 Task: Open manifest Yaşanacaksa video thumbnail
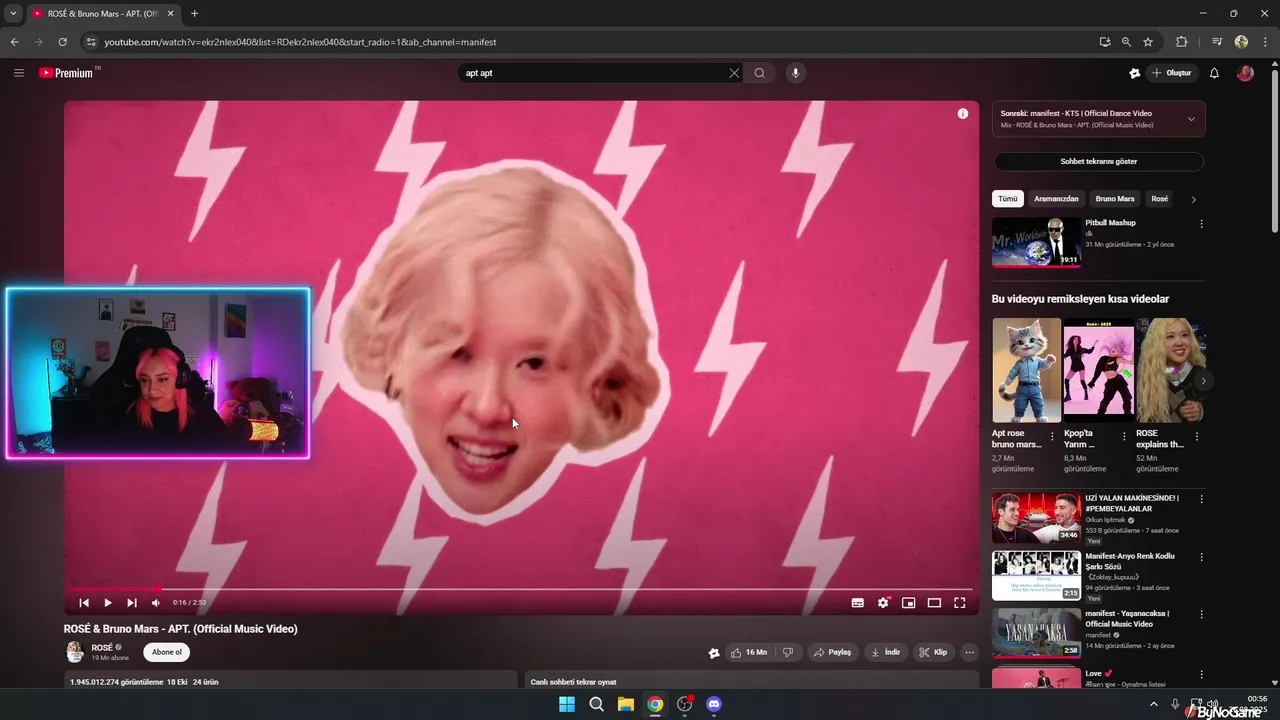[x=1036, y=633]
